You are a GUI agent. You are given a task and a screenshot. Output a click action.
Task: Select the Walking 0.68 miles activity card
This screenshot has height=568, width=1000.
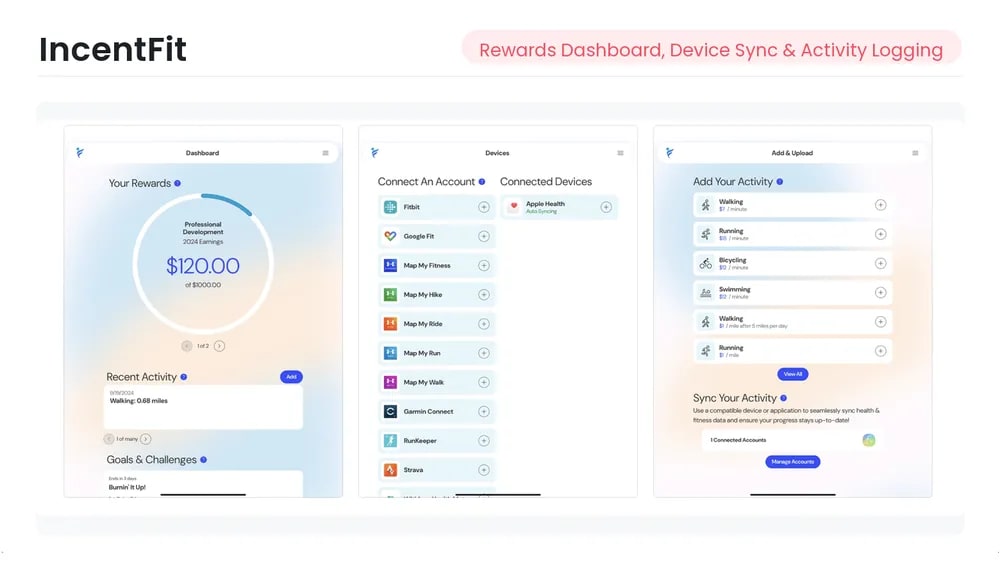[204, 406]
